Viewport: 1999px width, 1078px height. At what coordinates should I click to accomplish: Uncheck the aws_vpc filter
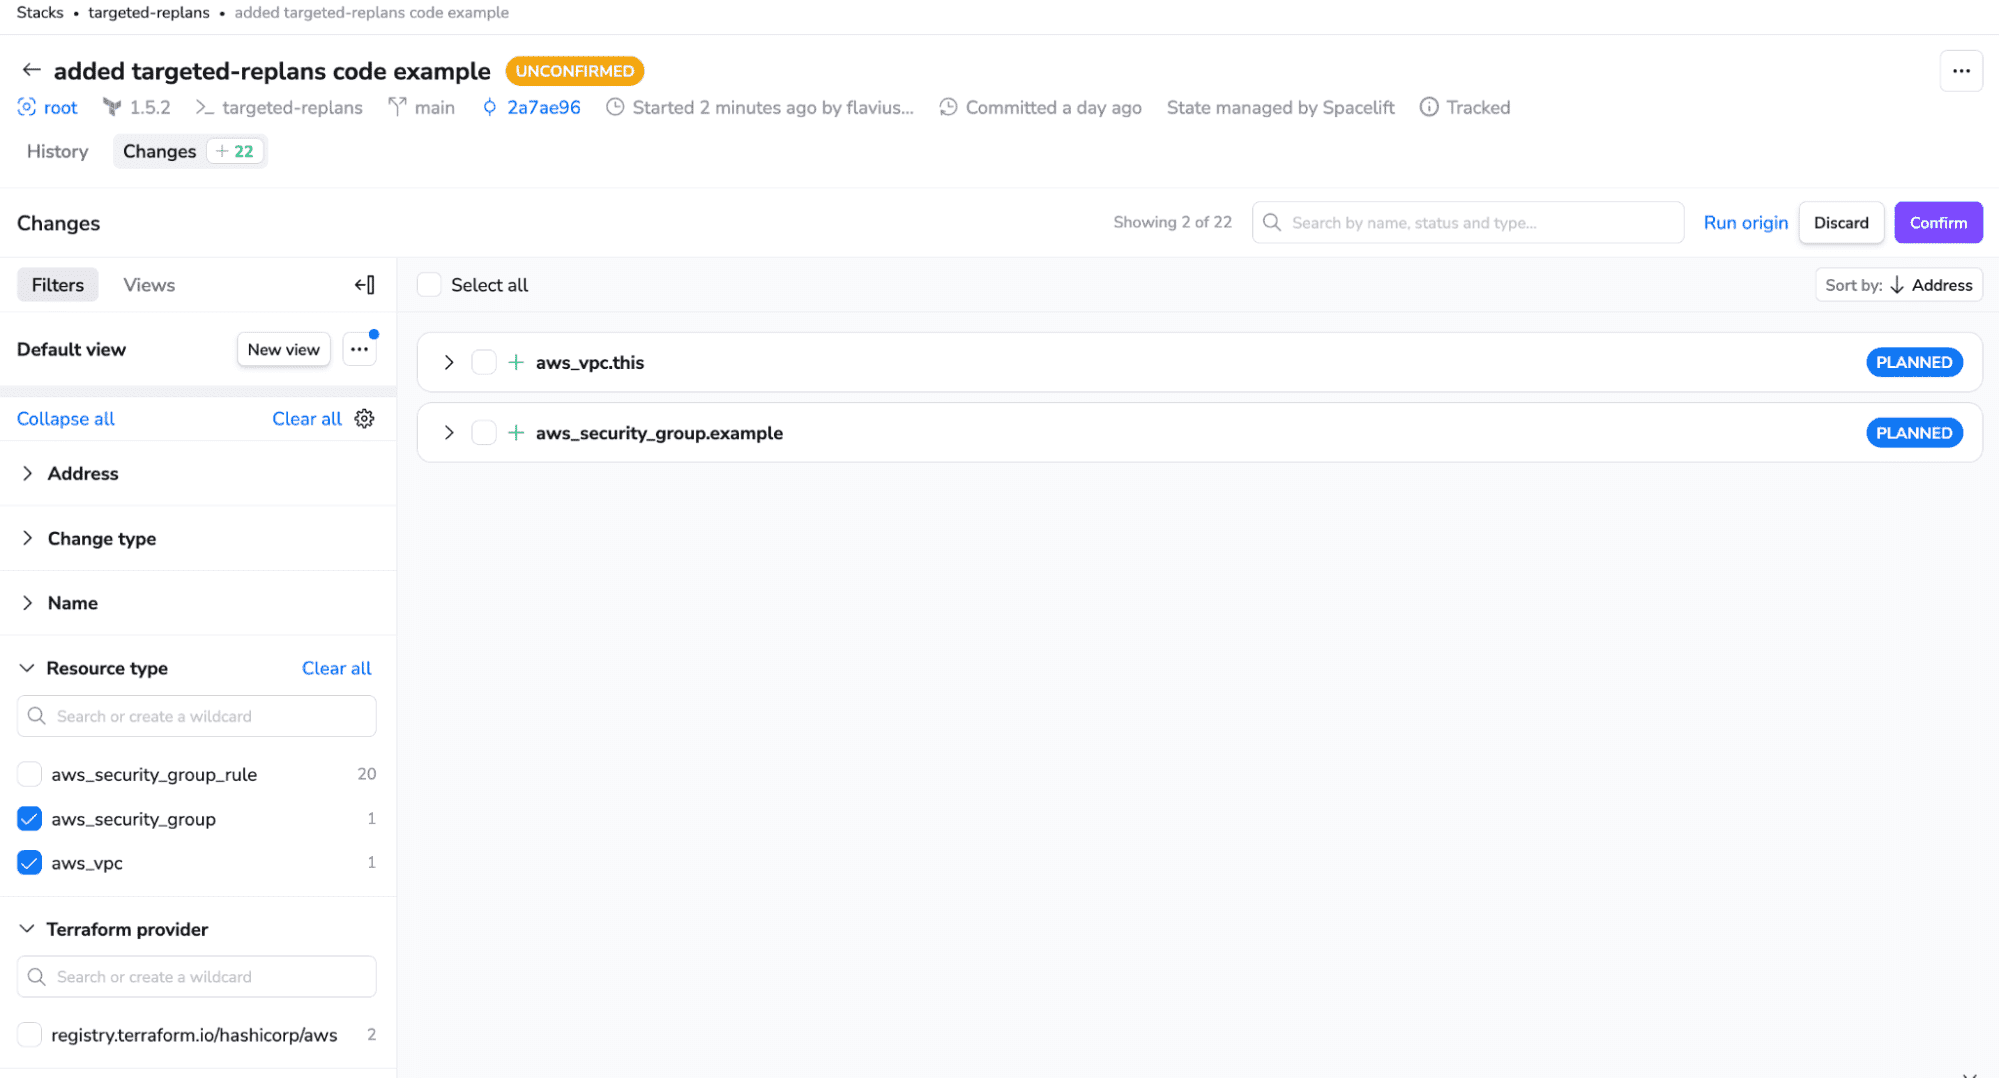[30, 863]
